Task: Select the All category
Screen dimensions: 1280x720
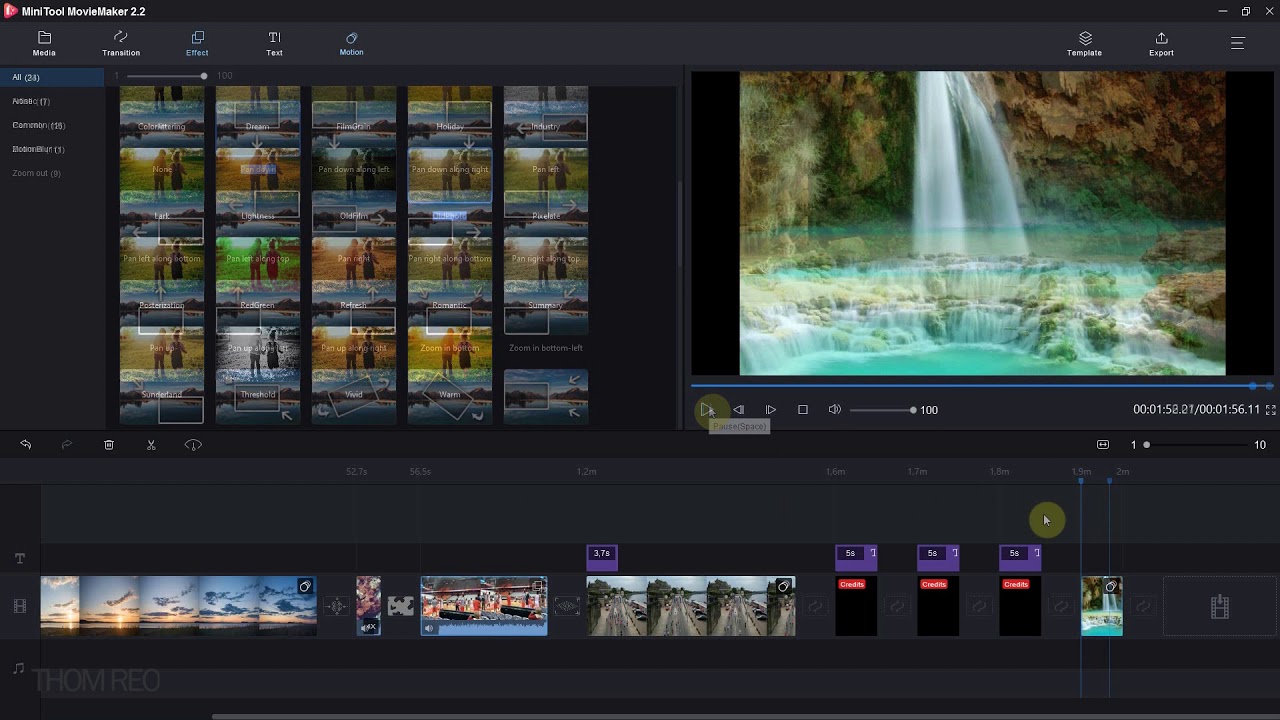Action: pos(52,77)
